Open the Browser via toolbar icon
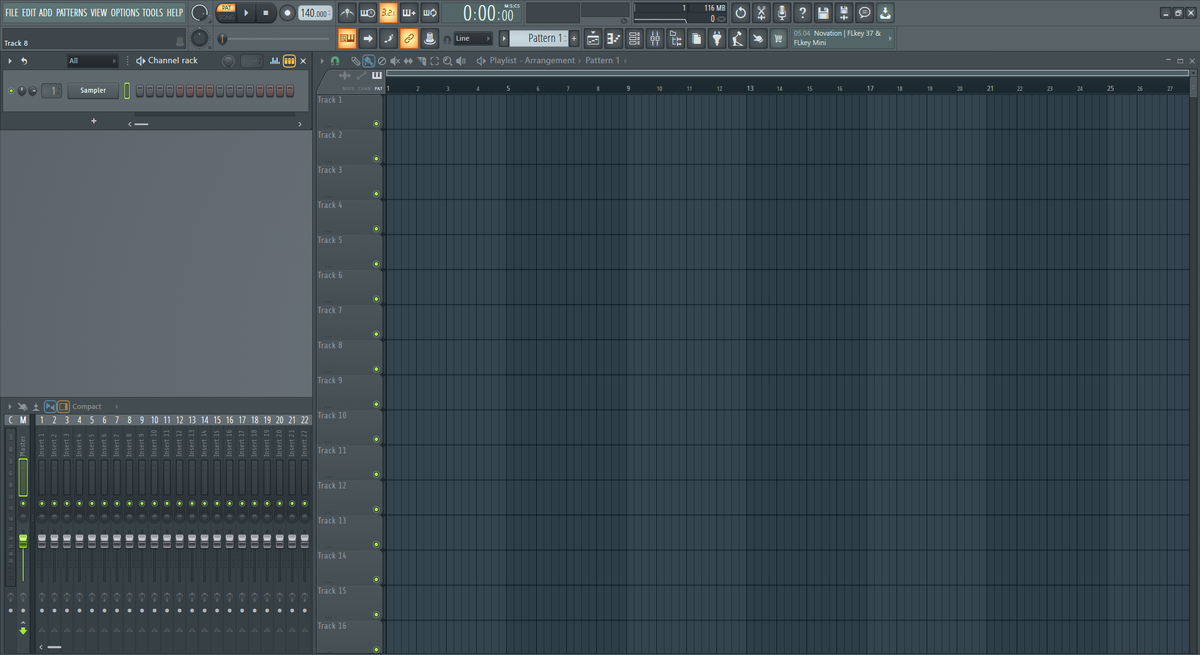 (x=676, y=39)
